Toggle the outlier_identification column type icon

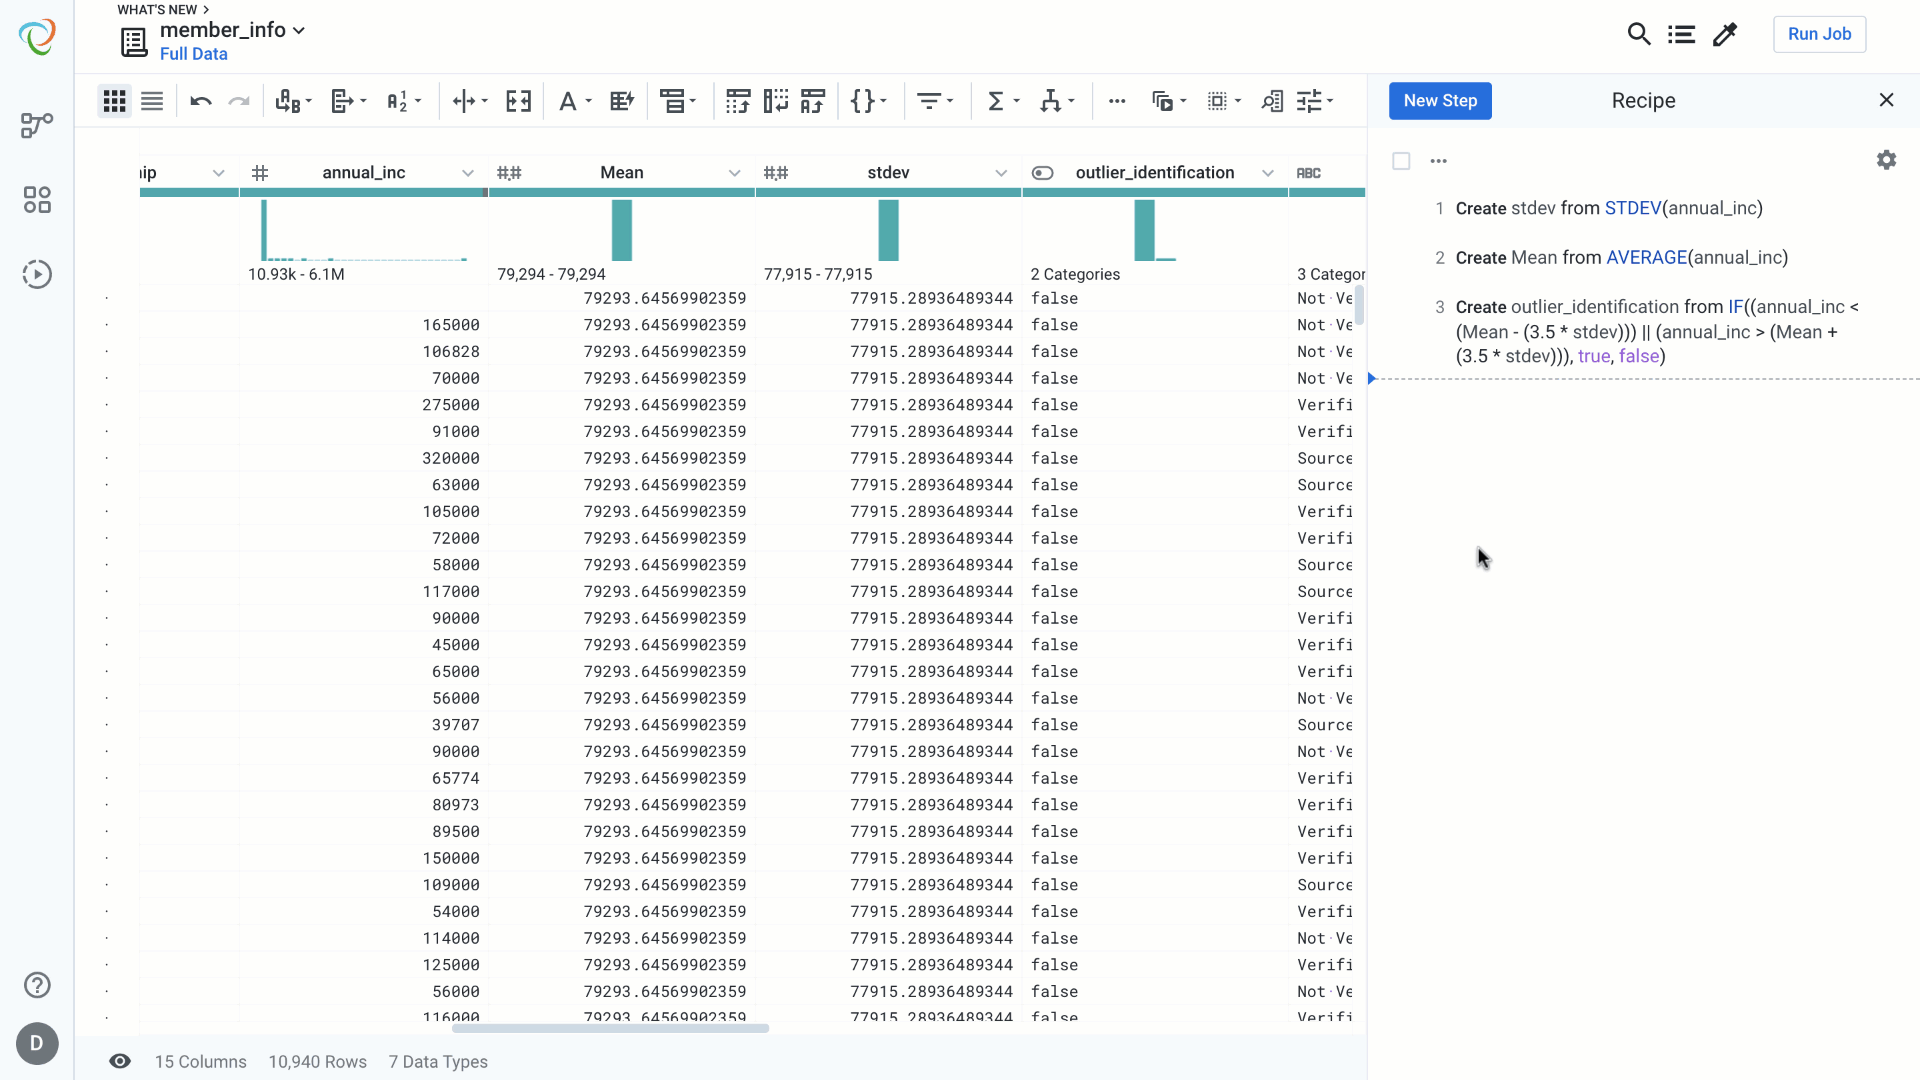(x=1043, y=172)
